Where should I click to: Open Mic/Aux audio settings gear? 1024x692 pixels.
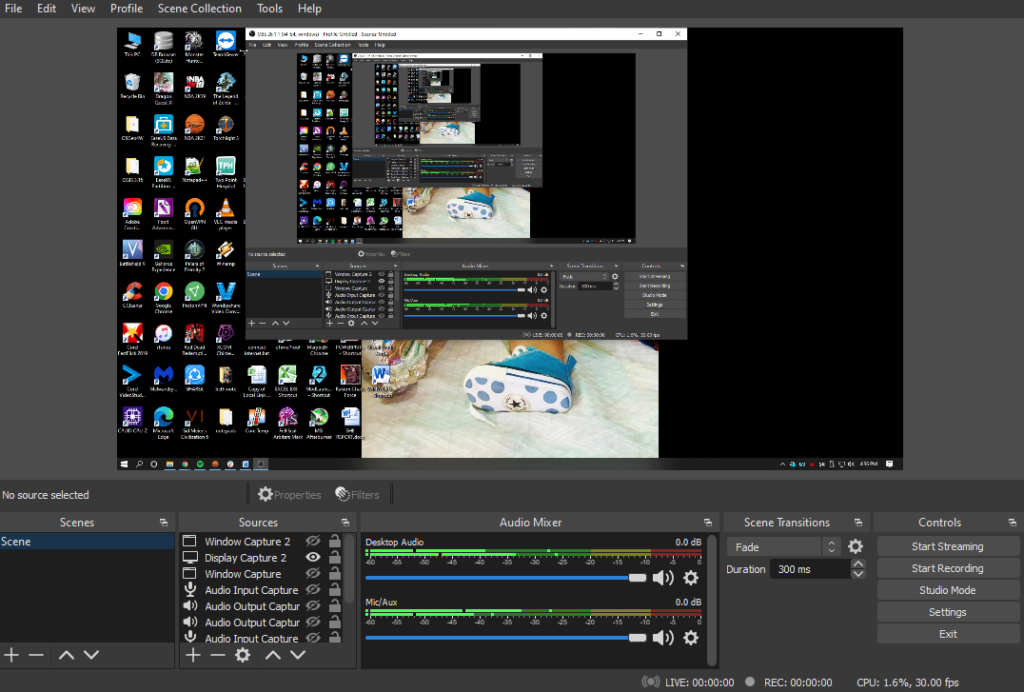click(x=690, y=637)
